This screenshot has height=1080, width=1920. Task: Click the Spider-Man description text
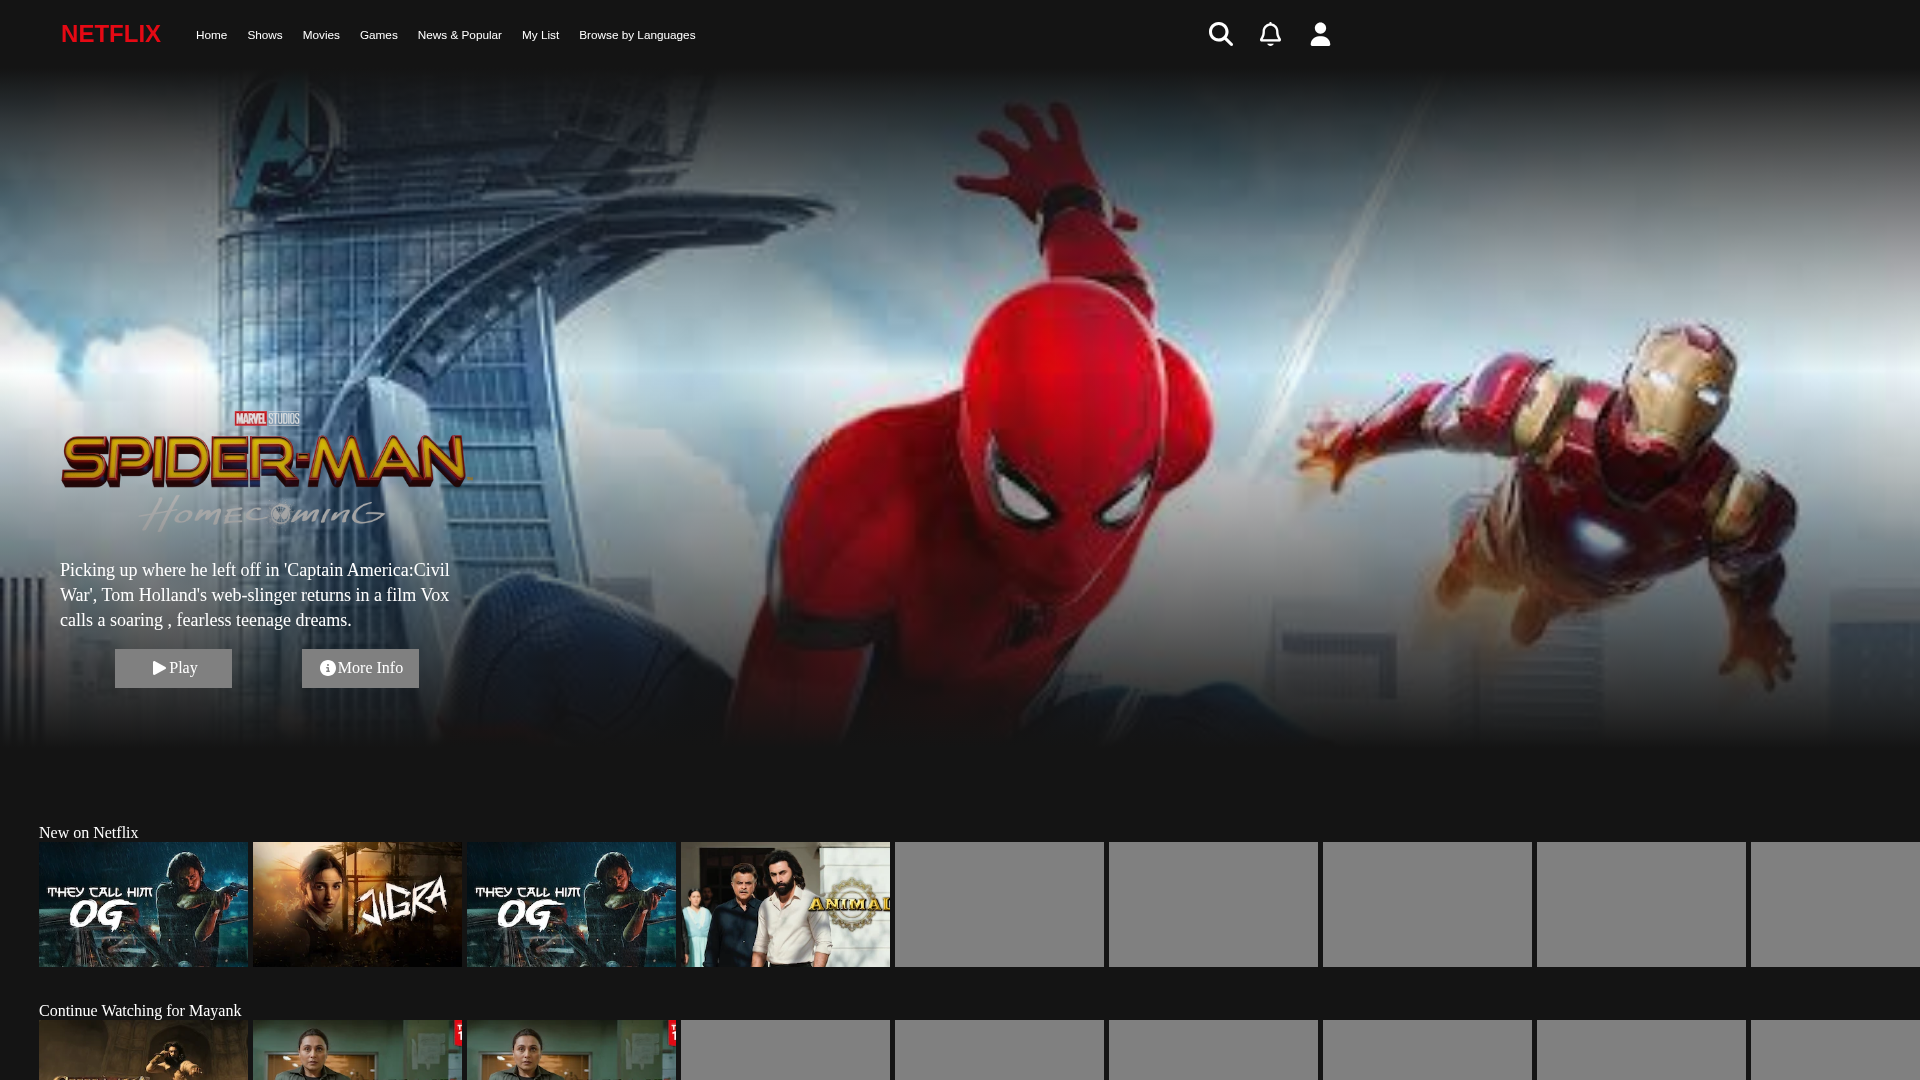(x=255, y=595)
